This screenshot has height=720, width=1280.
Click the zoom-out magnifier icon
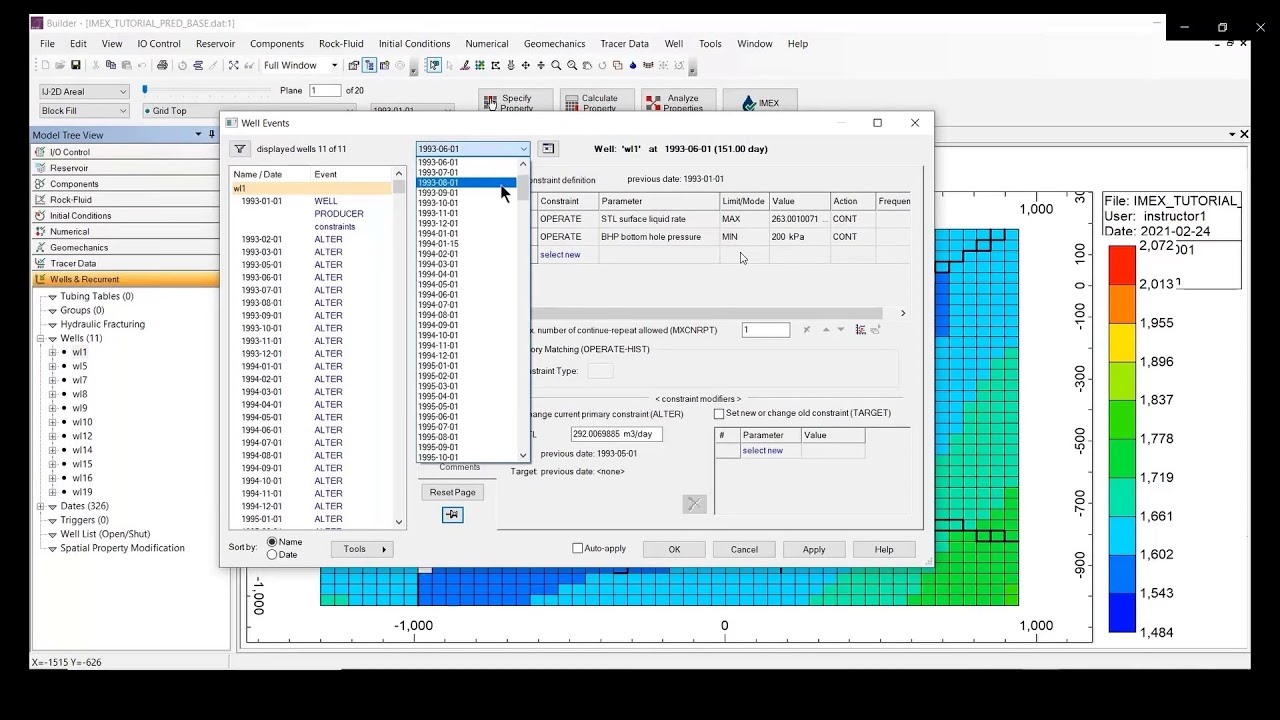click(572, 66)
